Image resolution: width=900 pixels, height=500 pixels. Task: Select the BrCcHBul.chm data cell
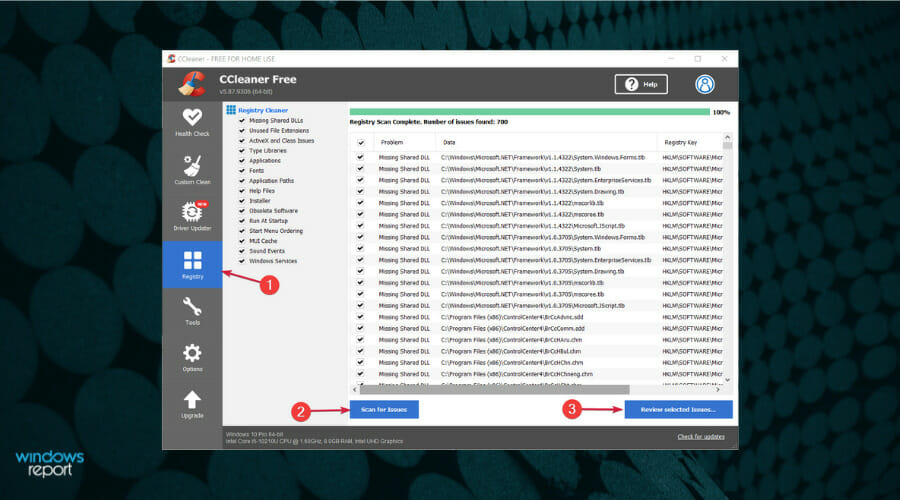[x=510, y=351]
